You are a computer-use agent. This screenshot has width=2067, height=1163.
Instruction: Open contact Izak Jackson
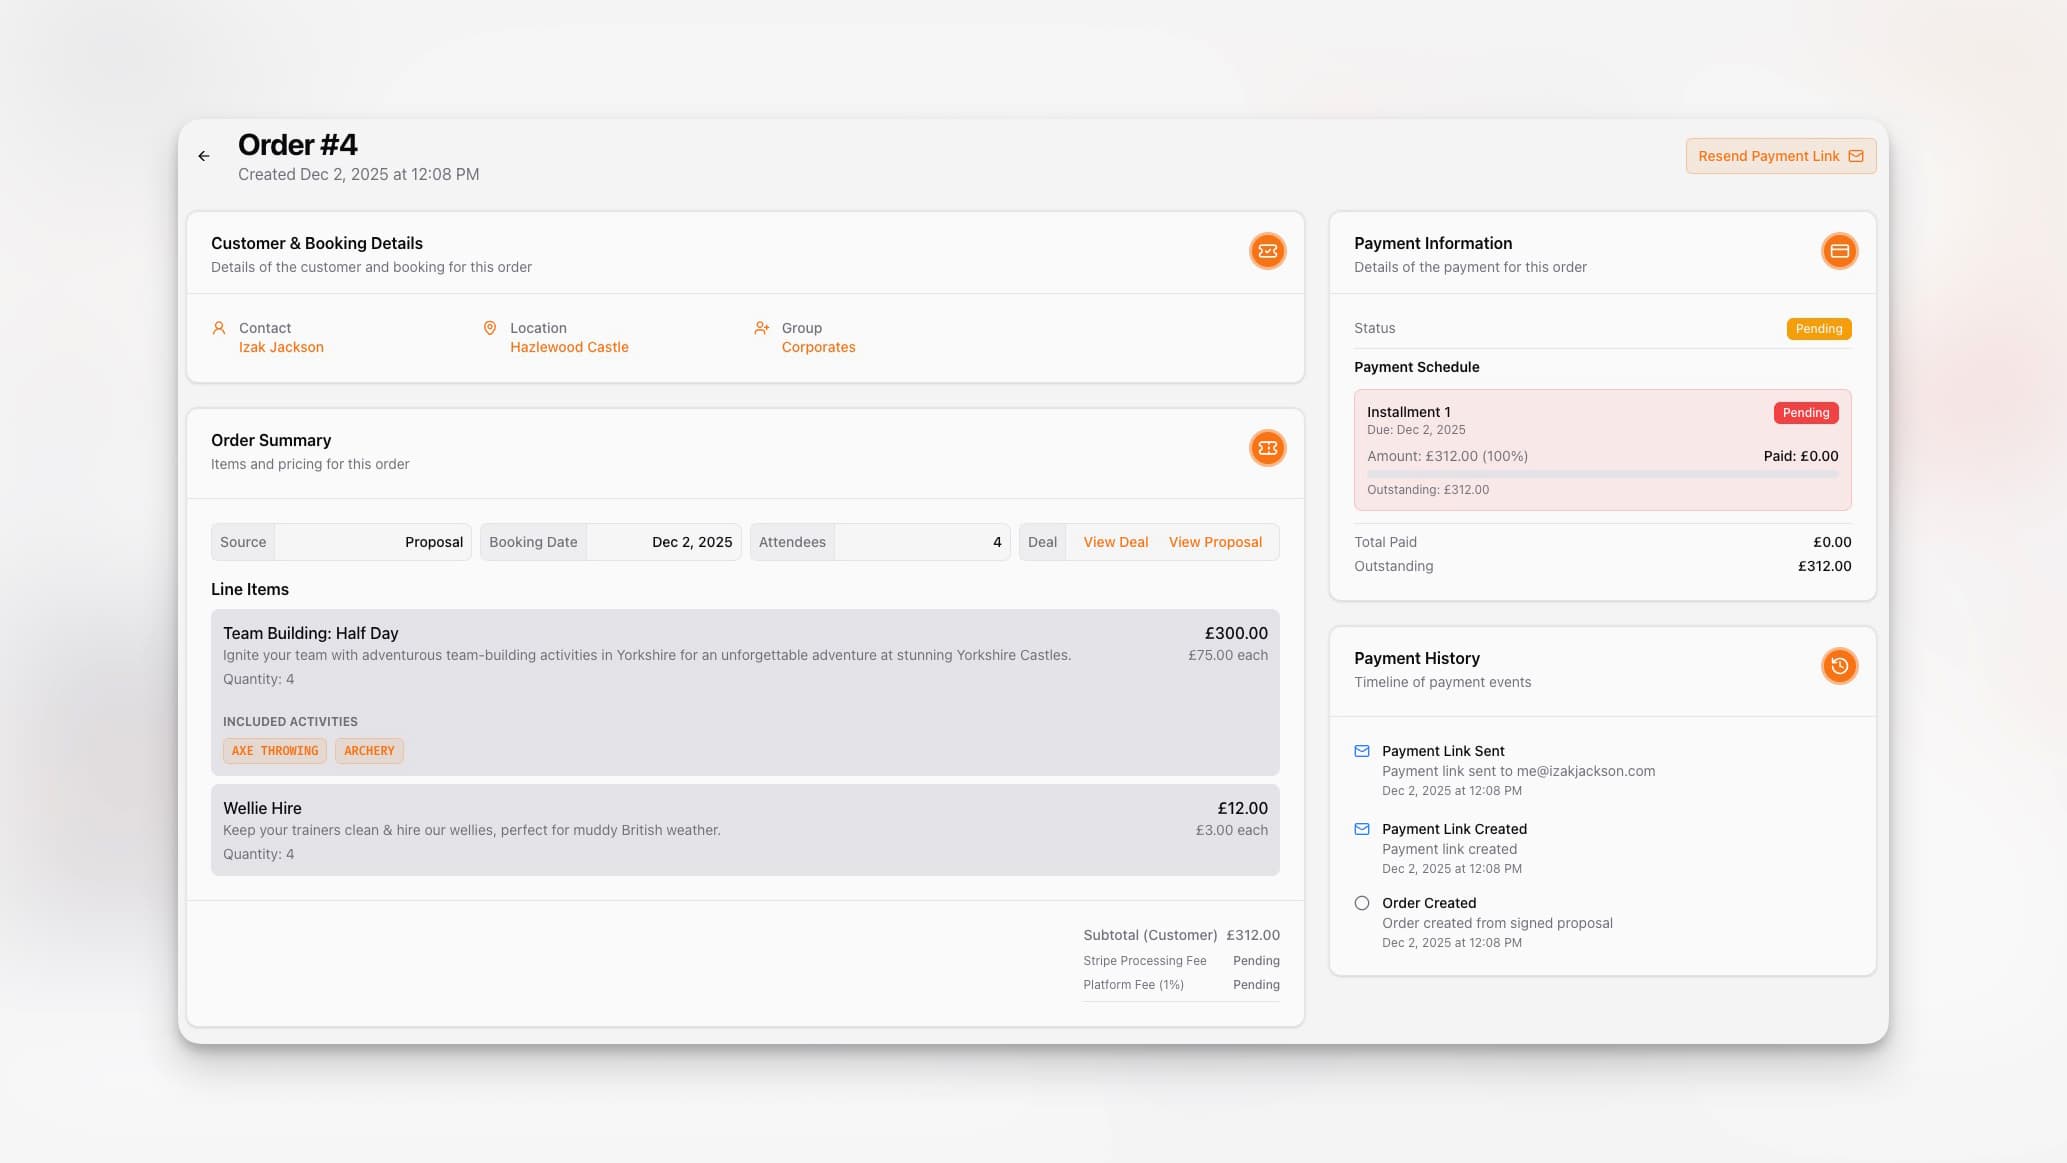coord(281,347)
